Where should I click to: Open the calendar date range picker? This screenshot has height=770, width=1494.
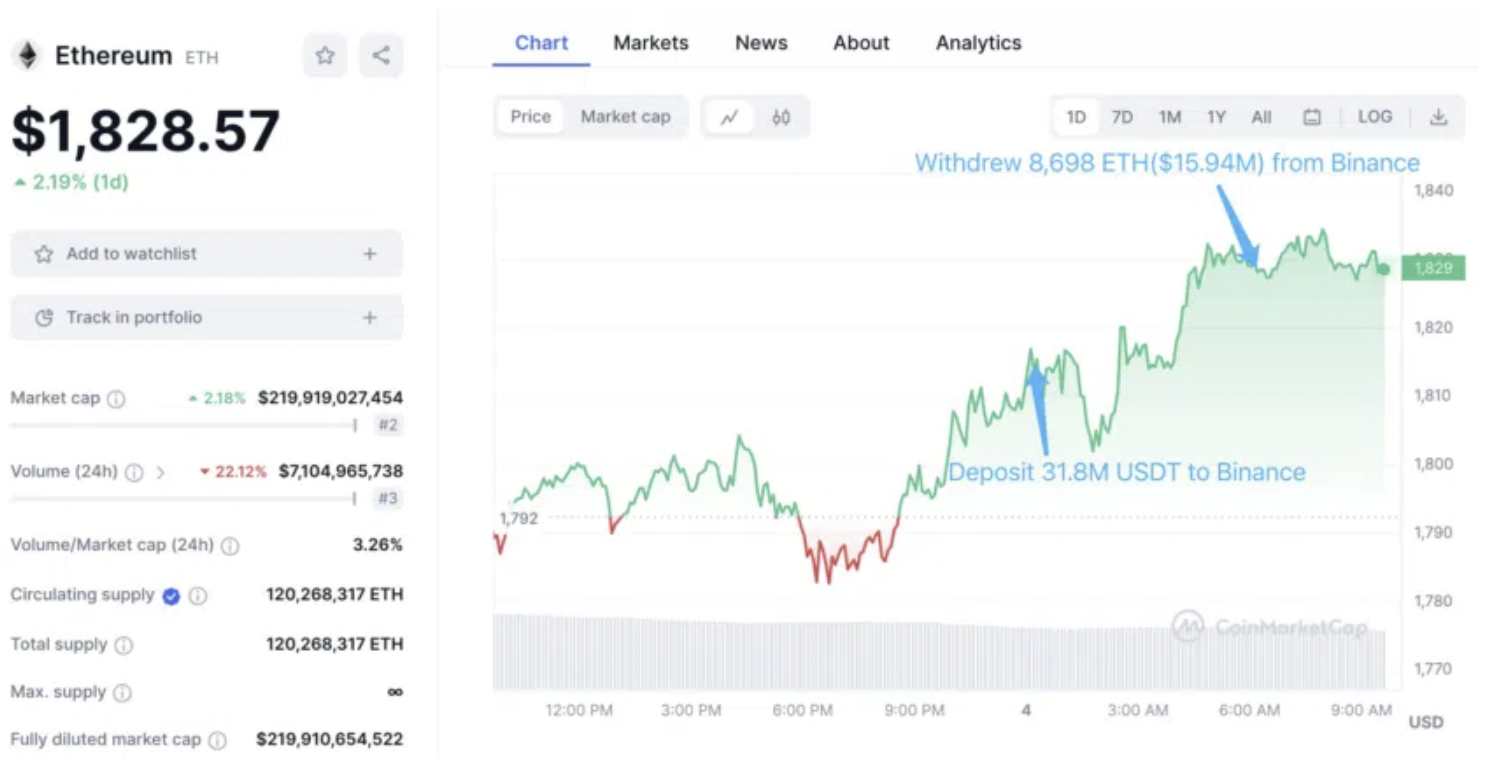pyautogui.click(x=1312, y=117)
